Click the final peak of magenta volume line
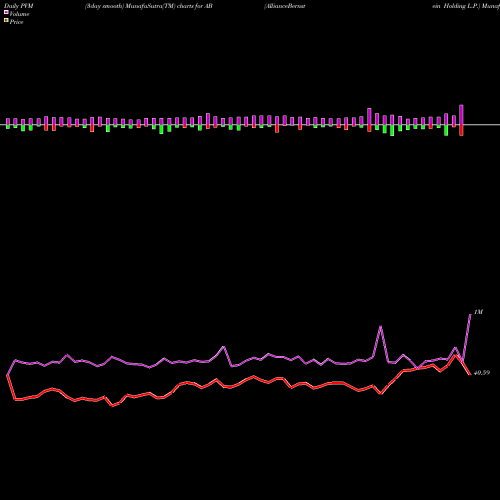500x500 pixels. pyautogui.click(x=470, y=314)
